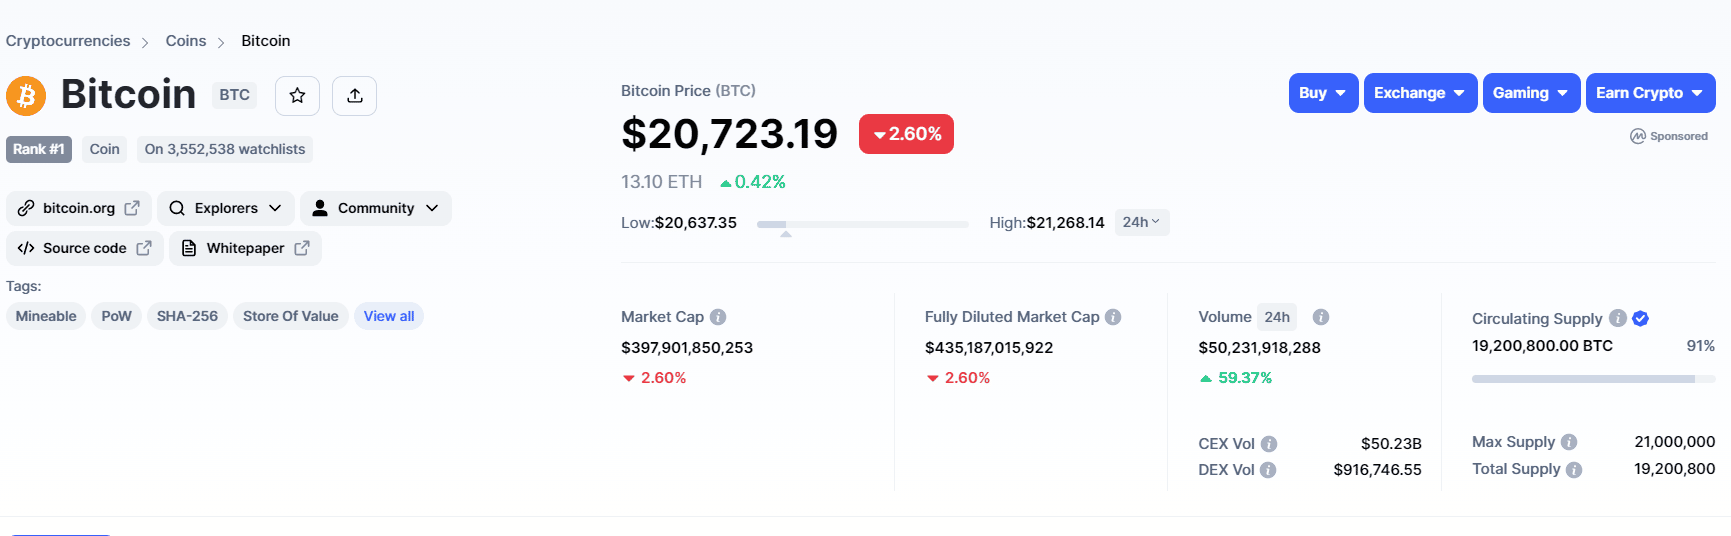The image size is (1731, 536).
Task: Add Bitcoin to watchlist with star icon
Action: click(297, 96)
